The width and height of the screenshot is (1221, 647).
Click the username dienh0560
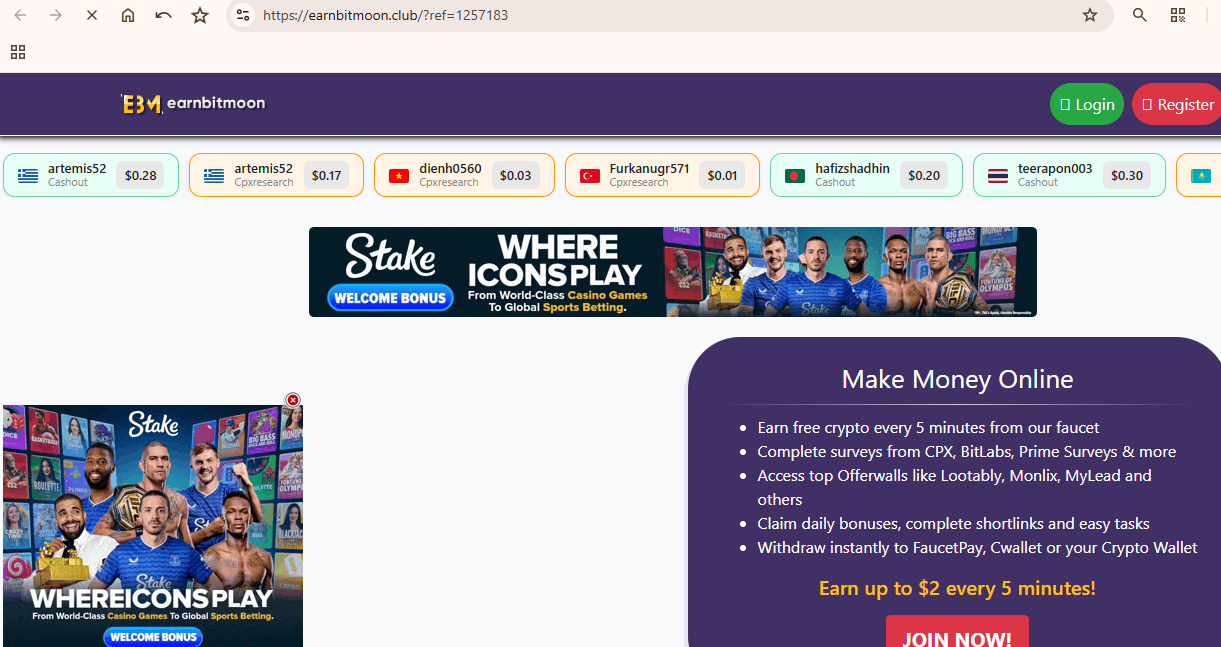point(450,169)
